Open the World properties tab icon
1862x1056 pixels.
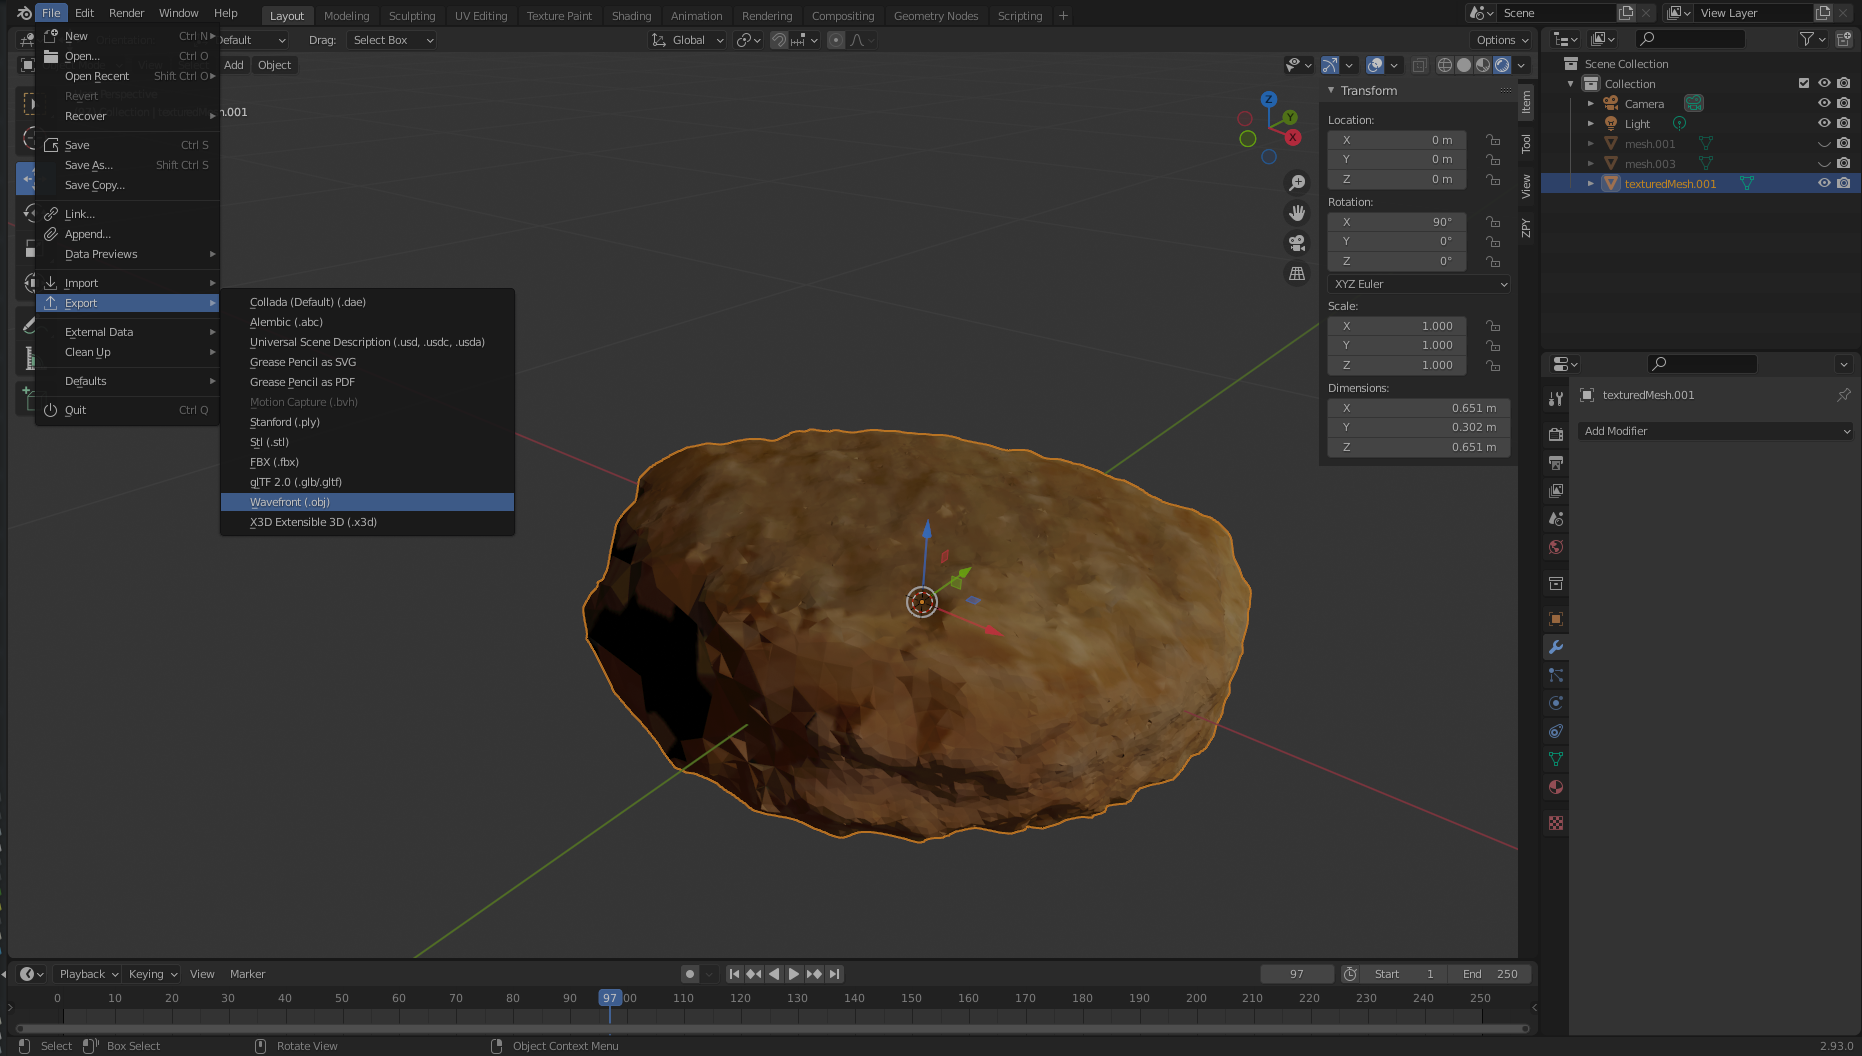1556,547
